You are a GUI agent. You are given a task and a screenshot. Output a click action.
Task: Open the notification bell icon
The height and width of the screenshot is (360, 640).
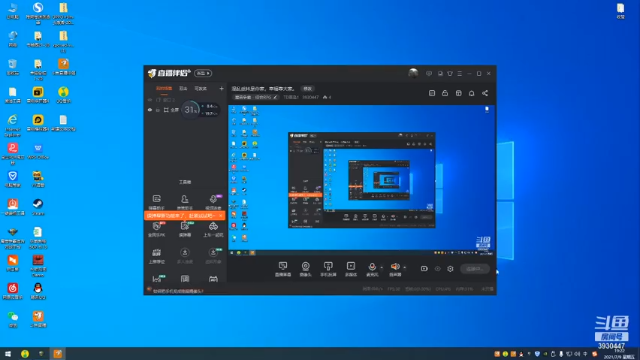pos(471,93)
